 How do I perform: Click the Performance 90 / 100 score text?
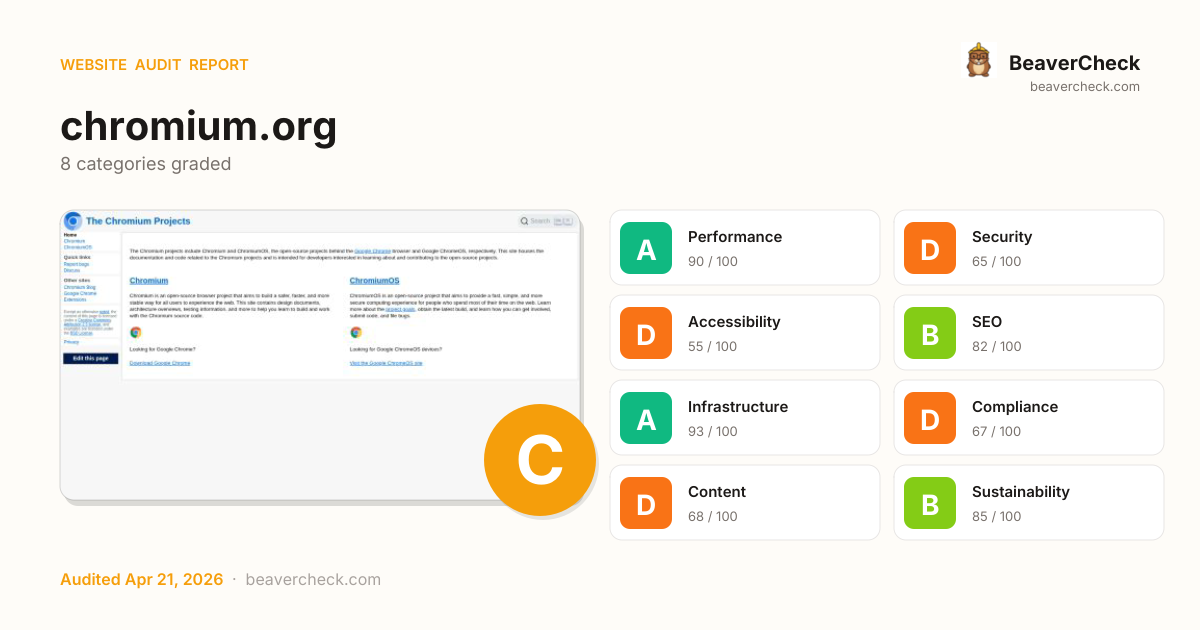pos(712,261)
